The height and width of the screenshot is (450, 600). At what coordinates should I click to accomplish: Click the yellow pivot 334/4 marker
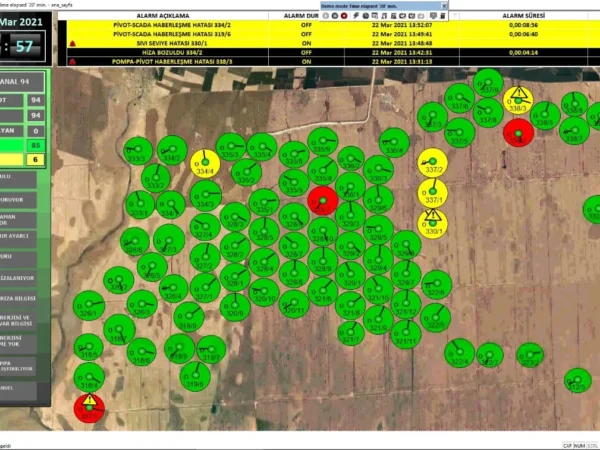pos(207,164)
